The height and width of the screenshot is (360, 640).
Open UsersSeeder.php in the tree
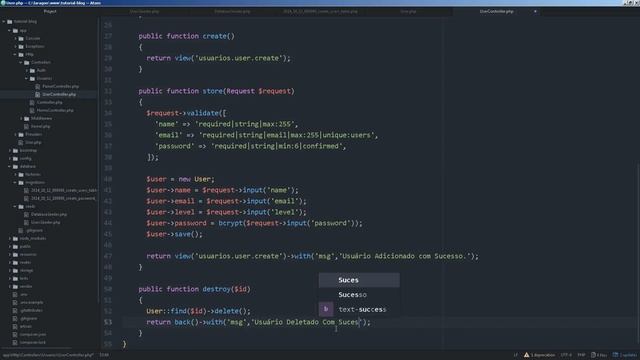pos(45,222)
